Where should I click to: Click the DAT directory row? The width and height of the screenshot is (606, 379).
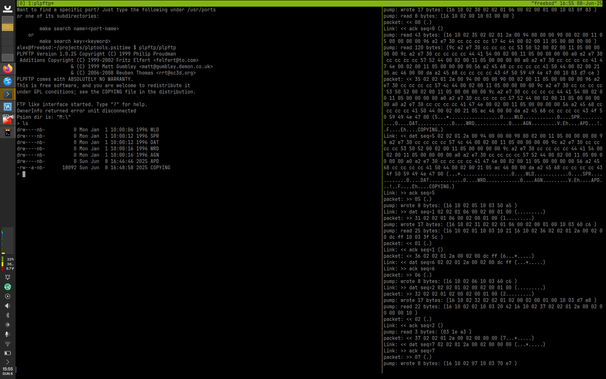pos(88,142)
